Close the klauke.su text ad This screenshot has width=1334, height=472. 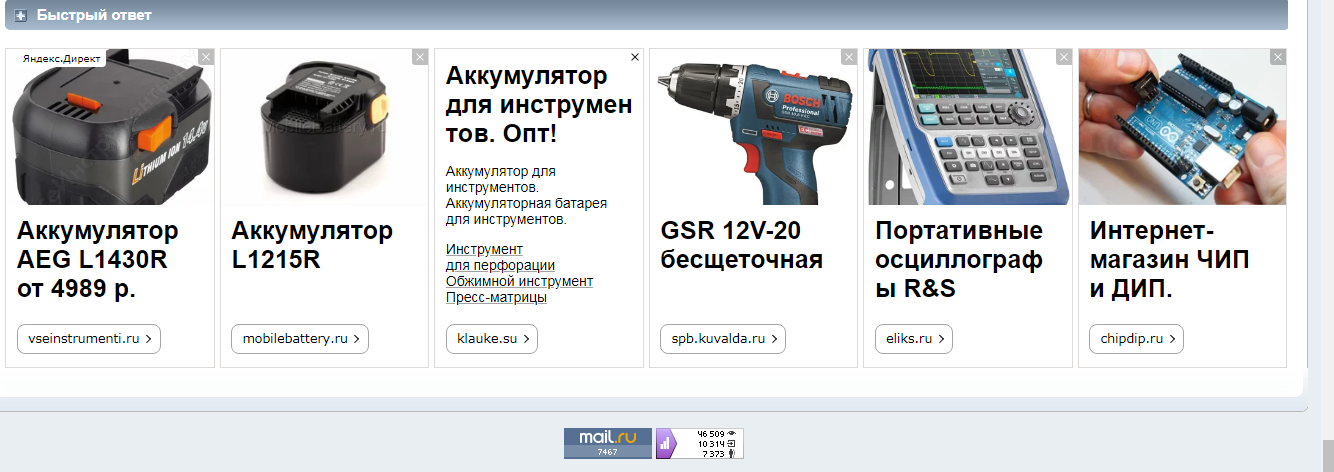[x=635, y=57]
